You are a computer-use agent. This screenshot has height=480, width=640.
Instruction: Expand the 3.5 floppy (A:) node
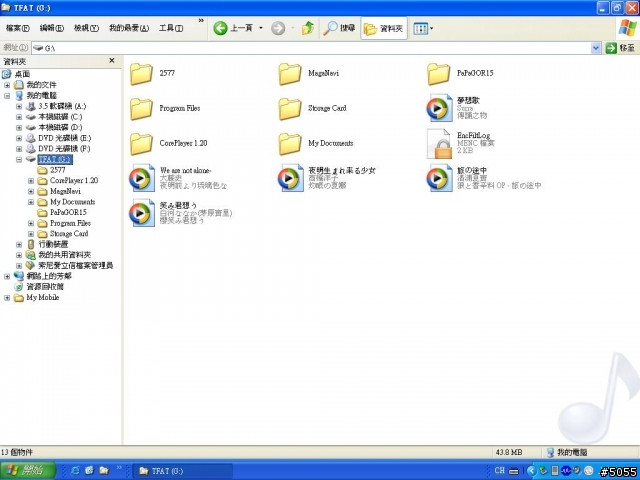coord(19,106)
